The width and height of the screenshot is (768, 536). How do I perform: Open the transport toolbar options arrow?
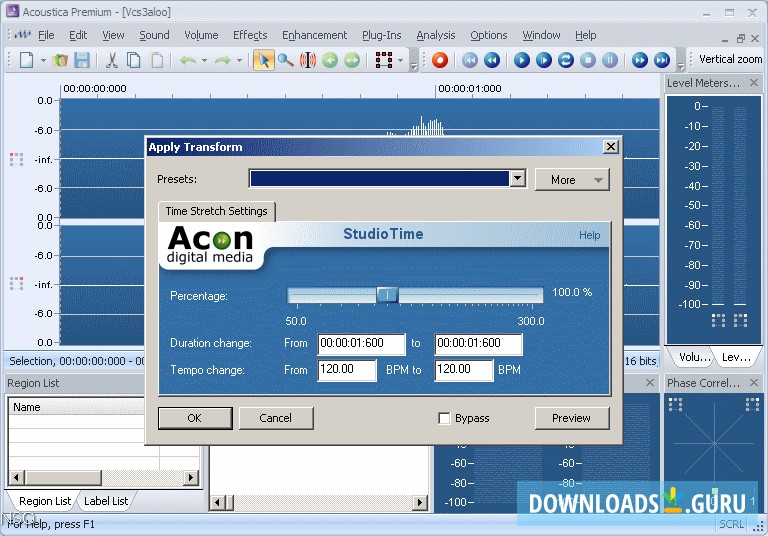[x=681, y=64]
